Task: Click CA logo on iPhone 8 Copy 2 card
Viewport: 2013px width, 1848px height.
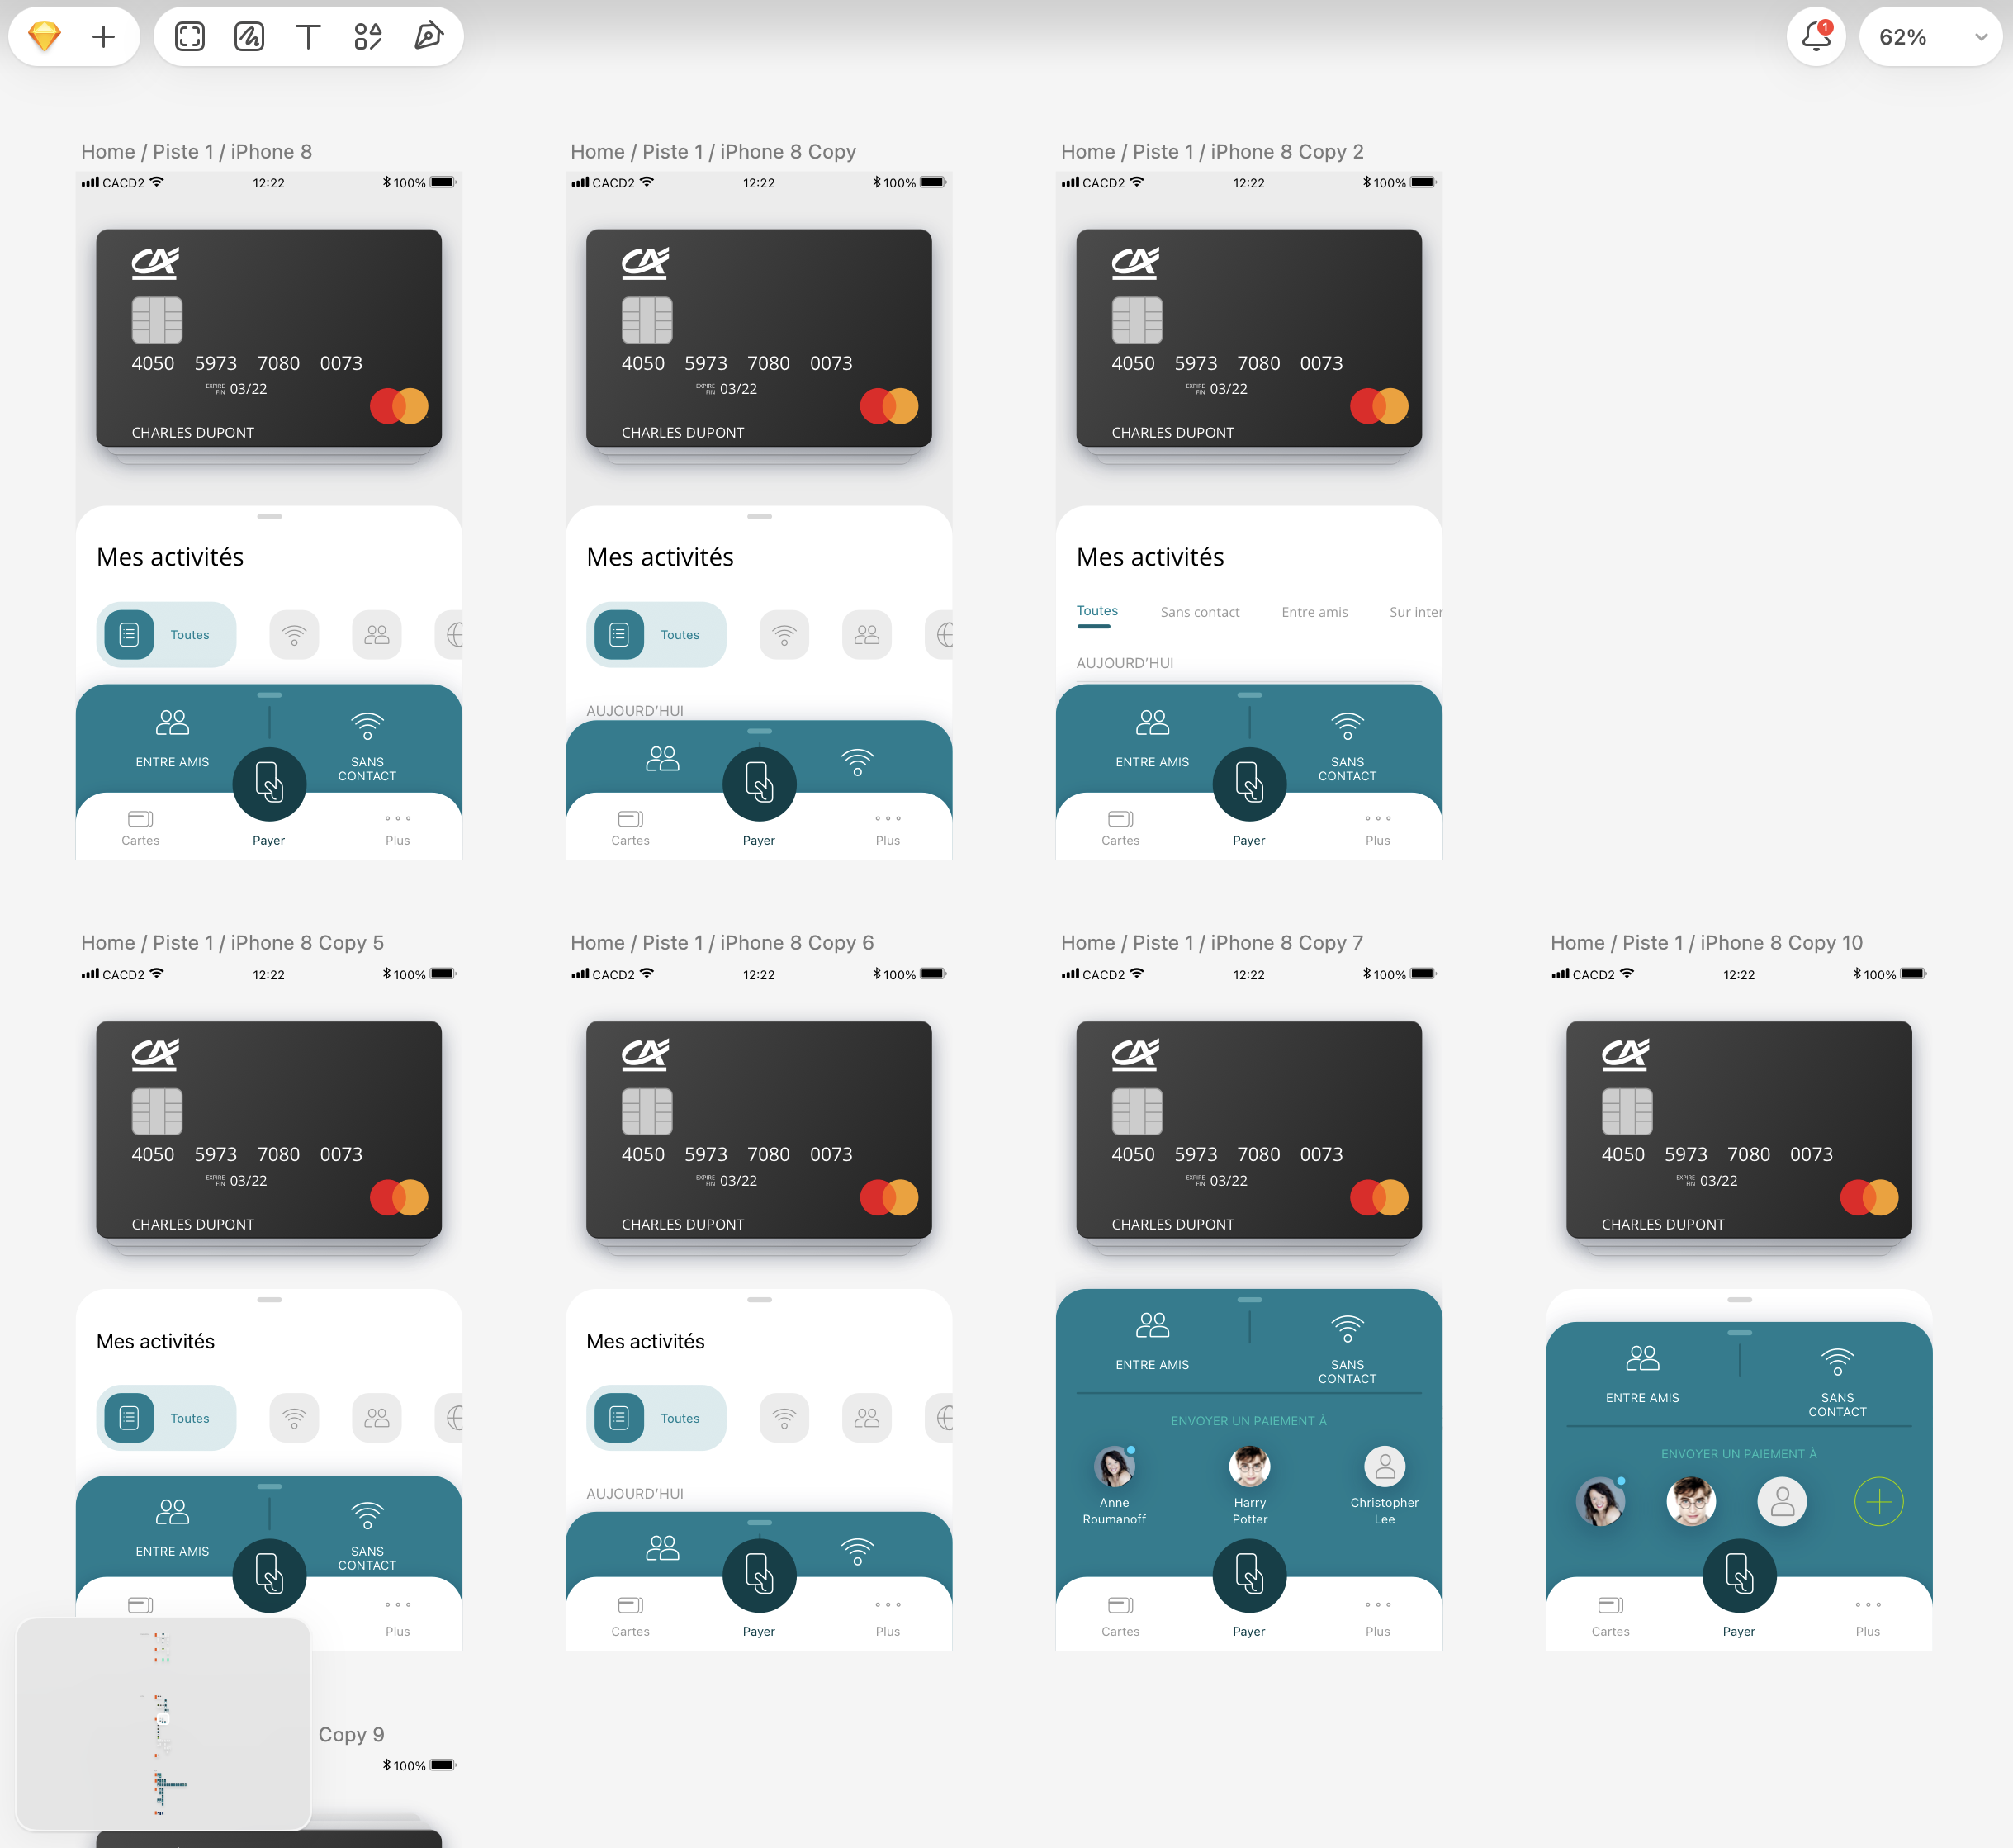Action: click(x=1135, y=263)
